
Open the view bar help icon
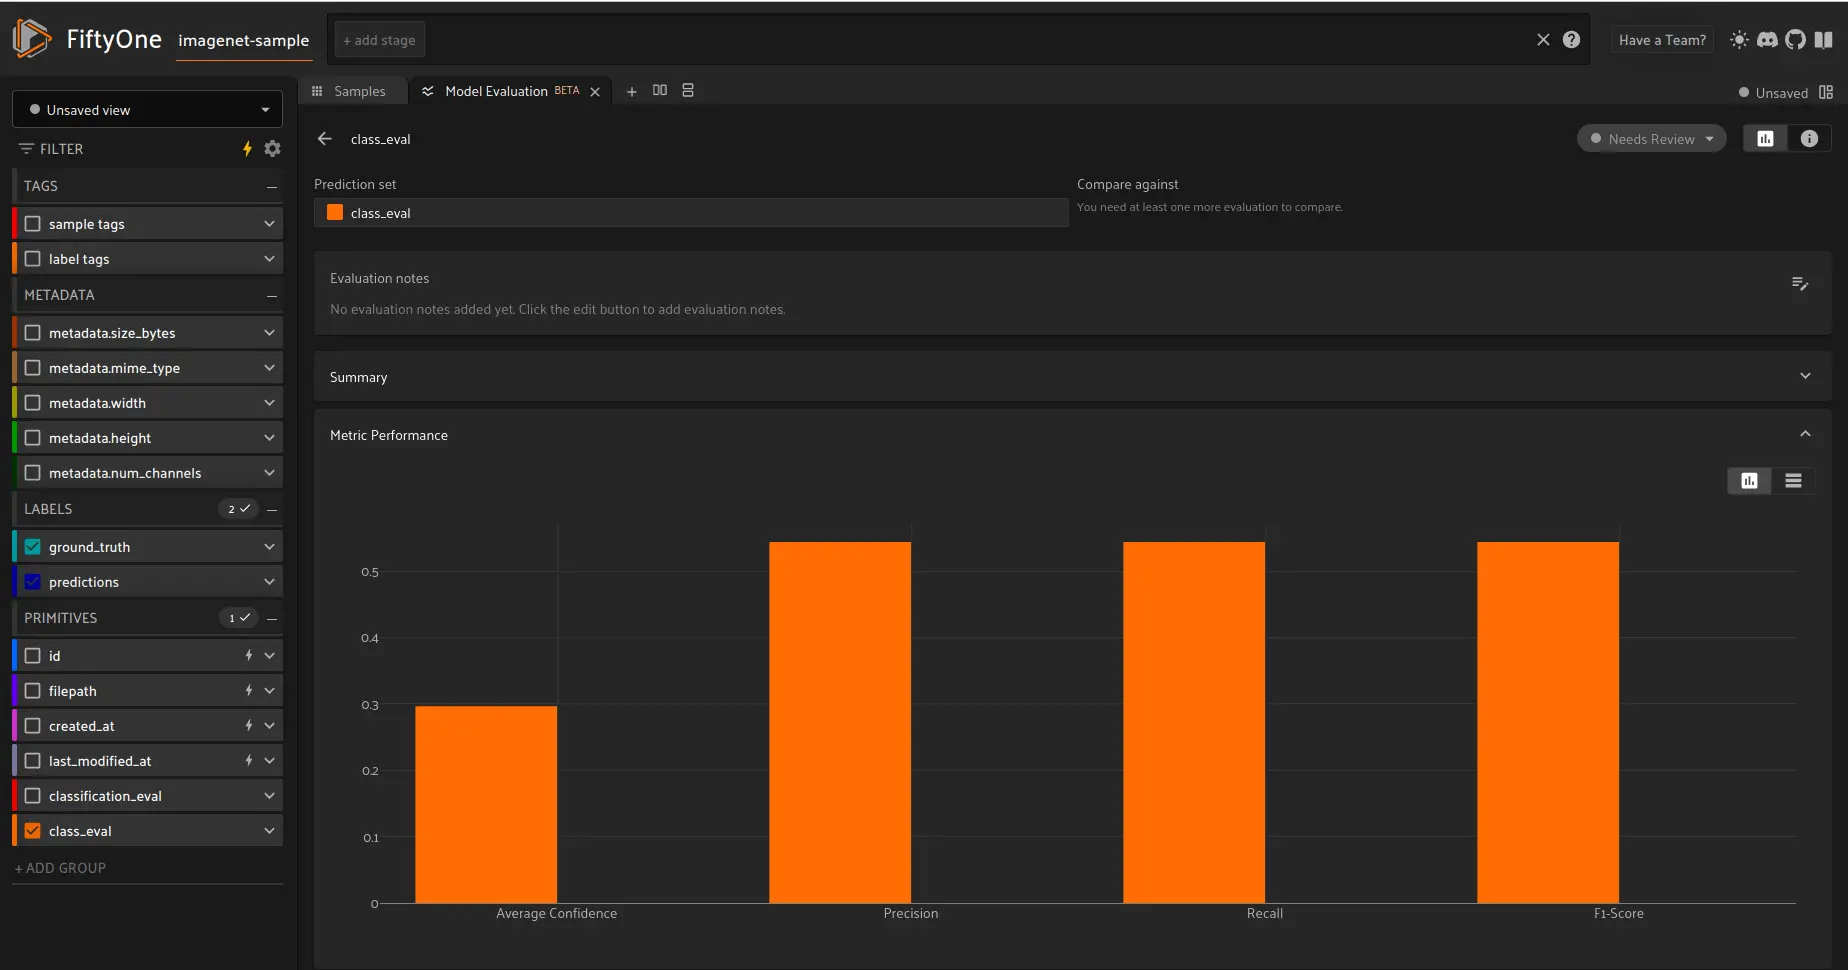1571,40
